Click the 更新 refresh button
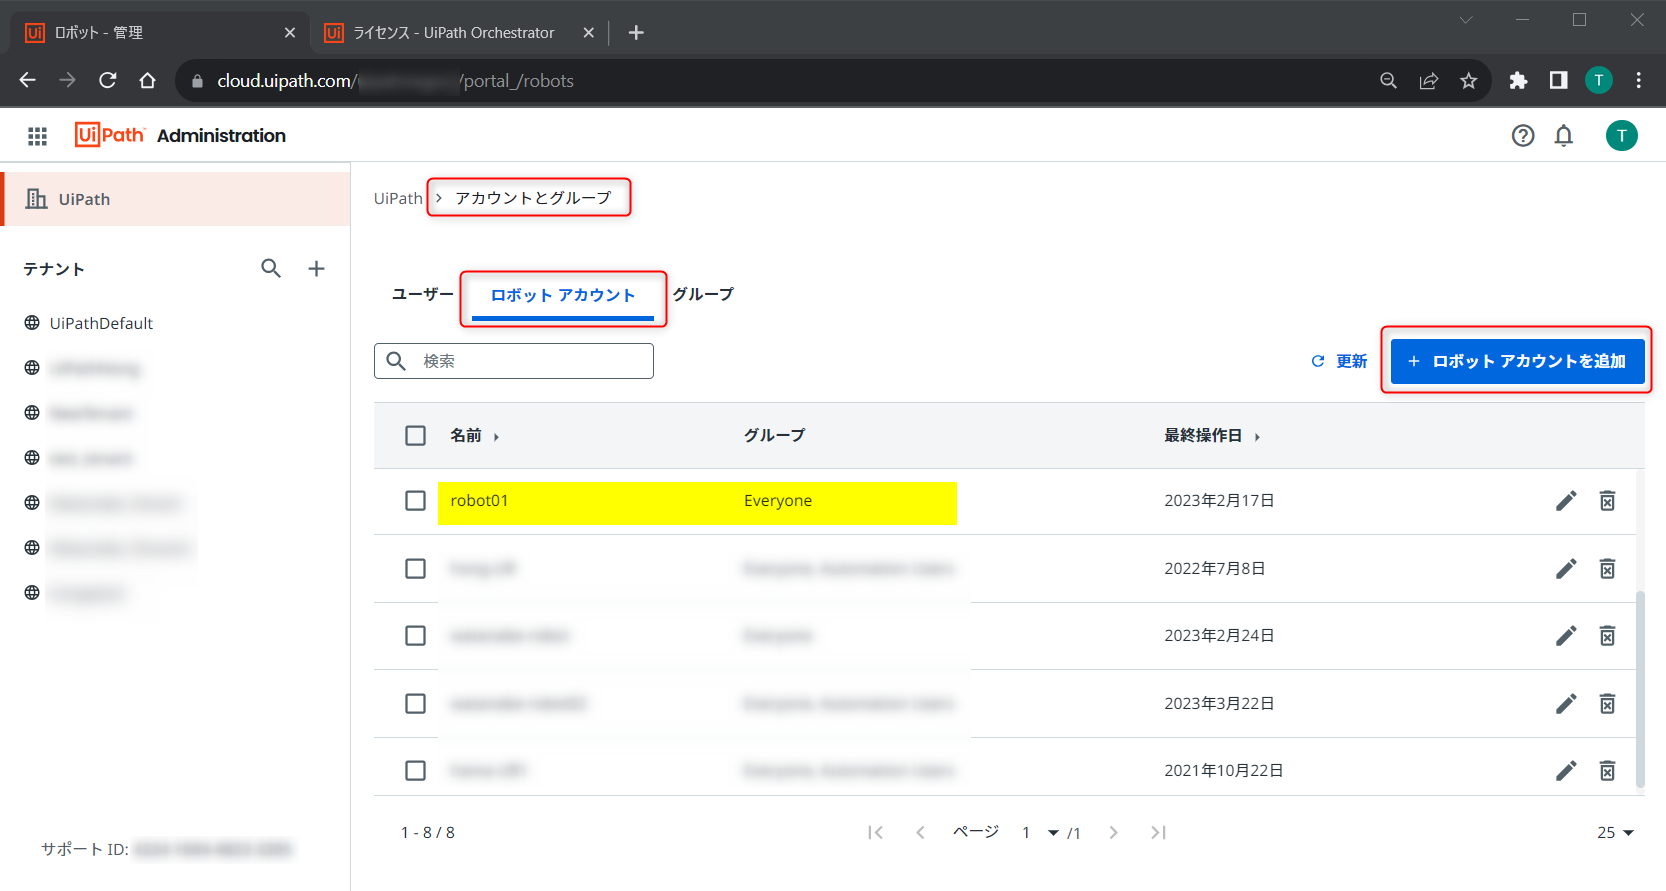The height and width of the screenshot is (891, 1666). 1339,361
